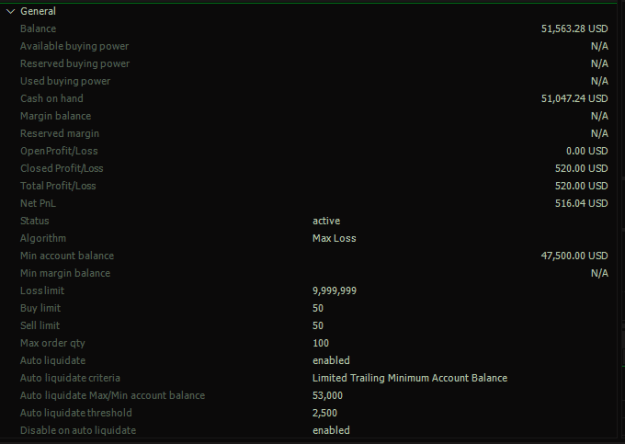Click the Total Profit/Loss label
This screenshot has width=625, height=444.
coord(58,186)
